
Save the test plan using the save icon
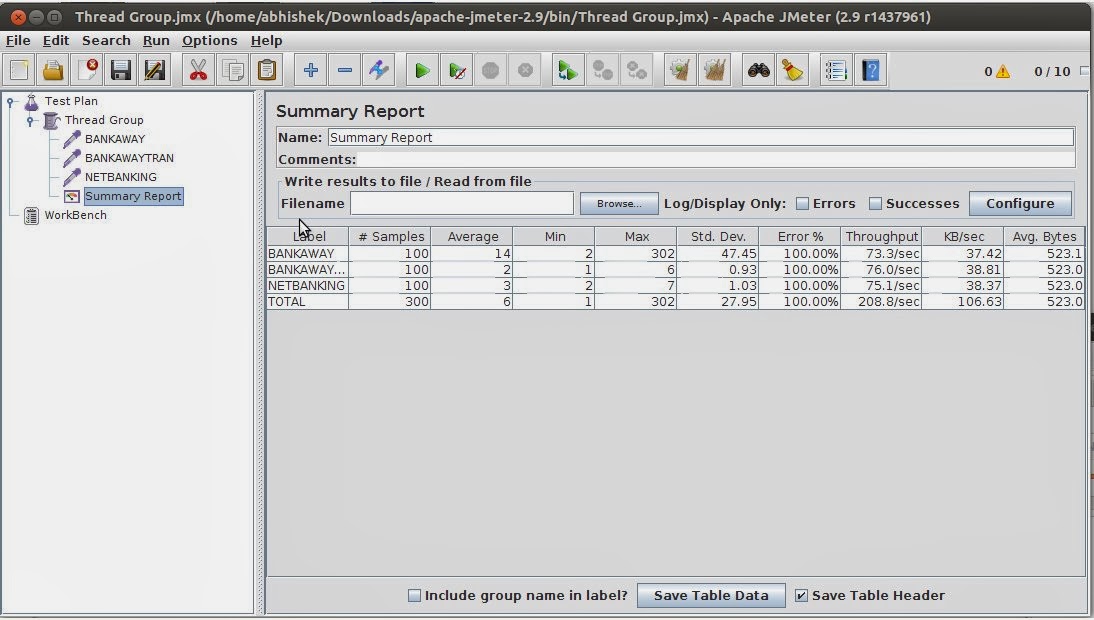[x=120, y=70]
